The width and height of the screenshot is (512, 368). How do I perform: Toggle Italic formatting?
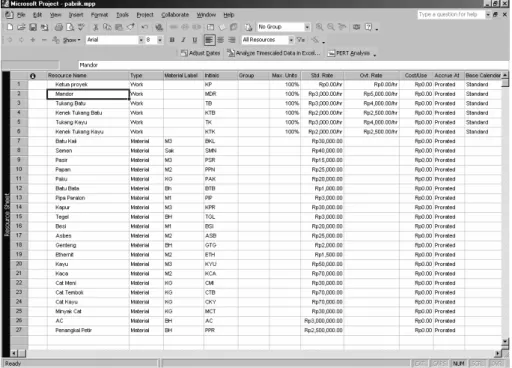click(183, 40)
